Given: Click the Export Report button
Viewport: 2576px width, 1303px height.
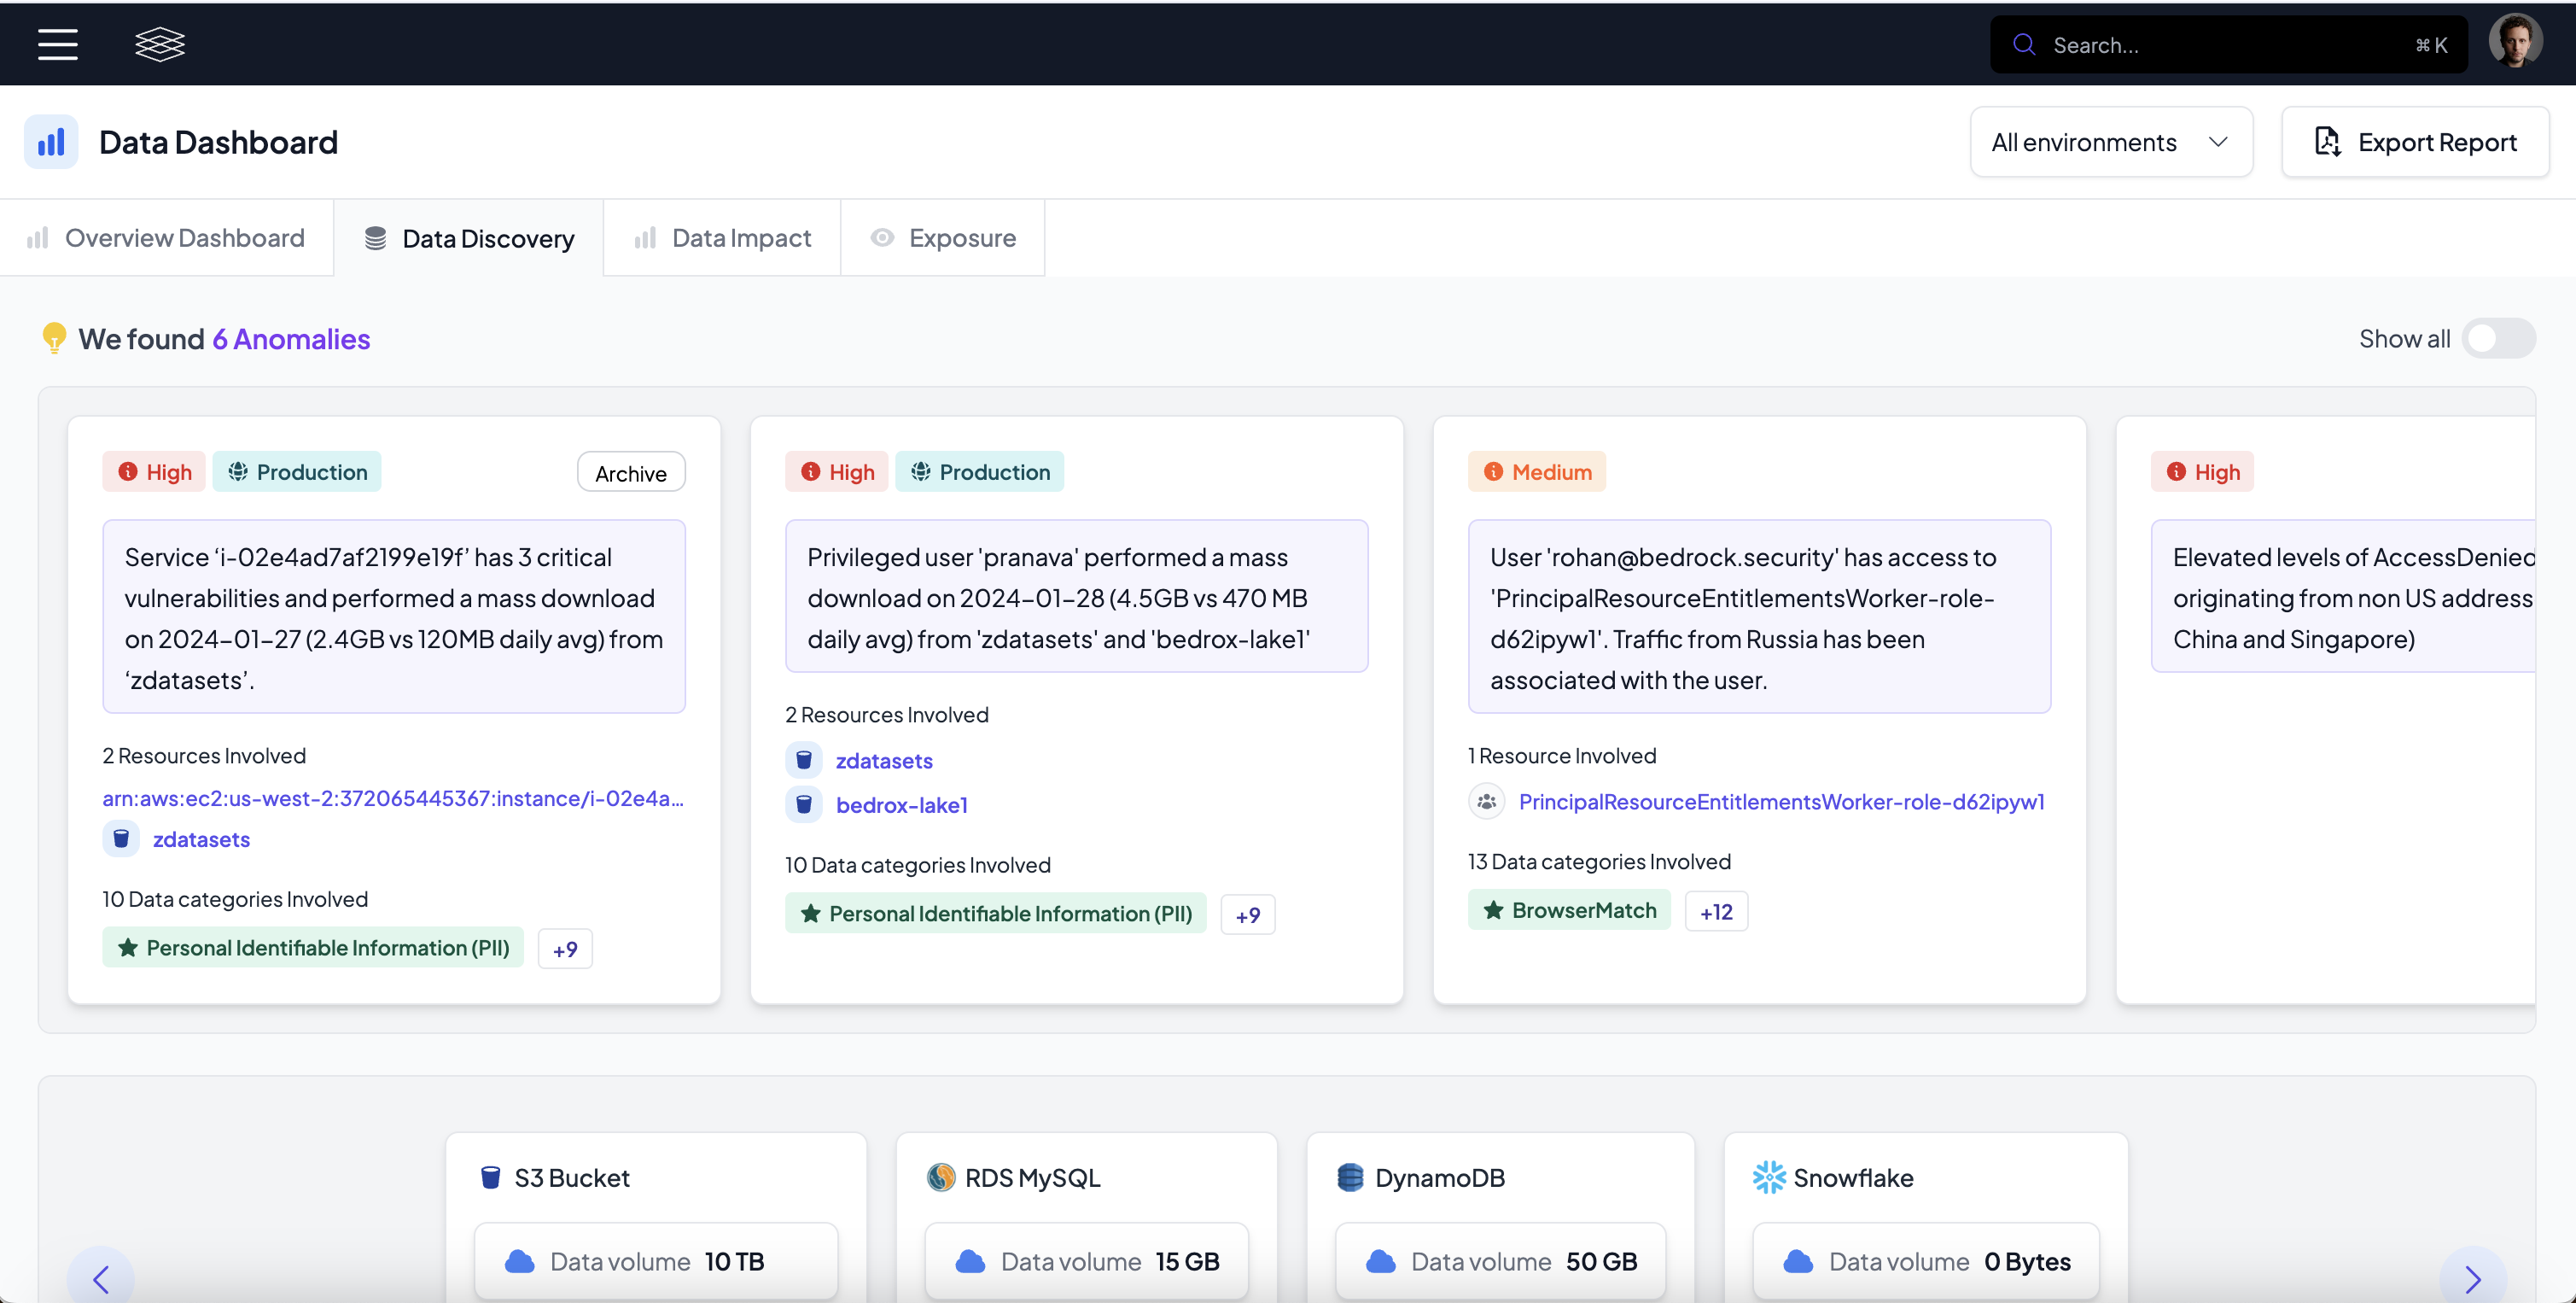Looking at the screenshot, I should point(2415,142).
